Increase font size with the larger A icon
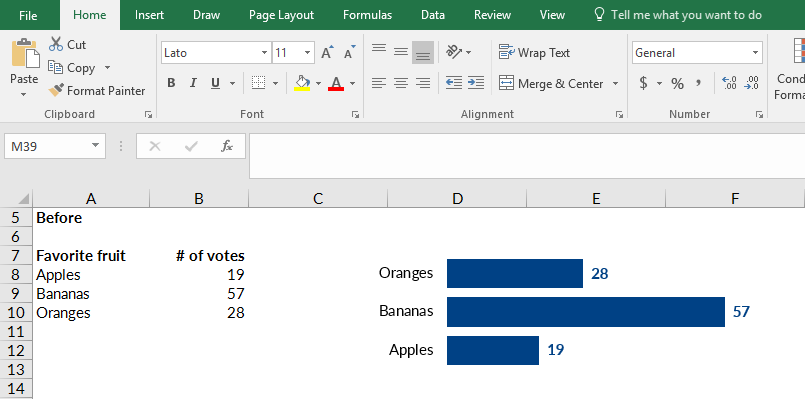Screen dimensions: 805x399 pos(327,52)
